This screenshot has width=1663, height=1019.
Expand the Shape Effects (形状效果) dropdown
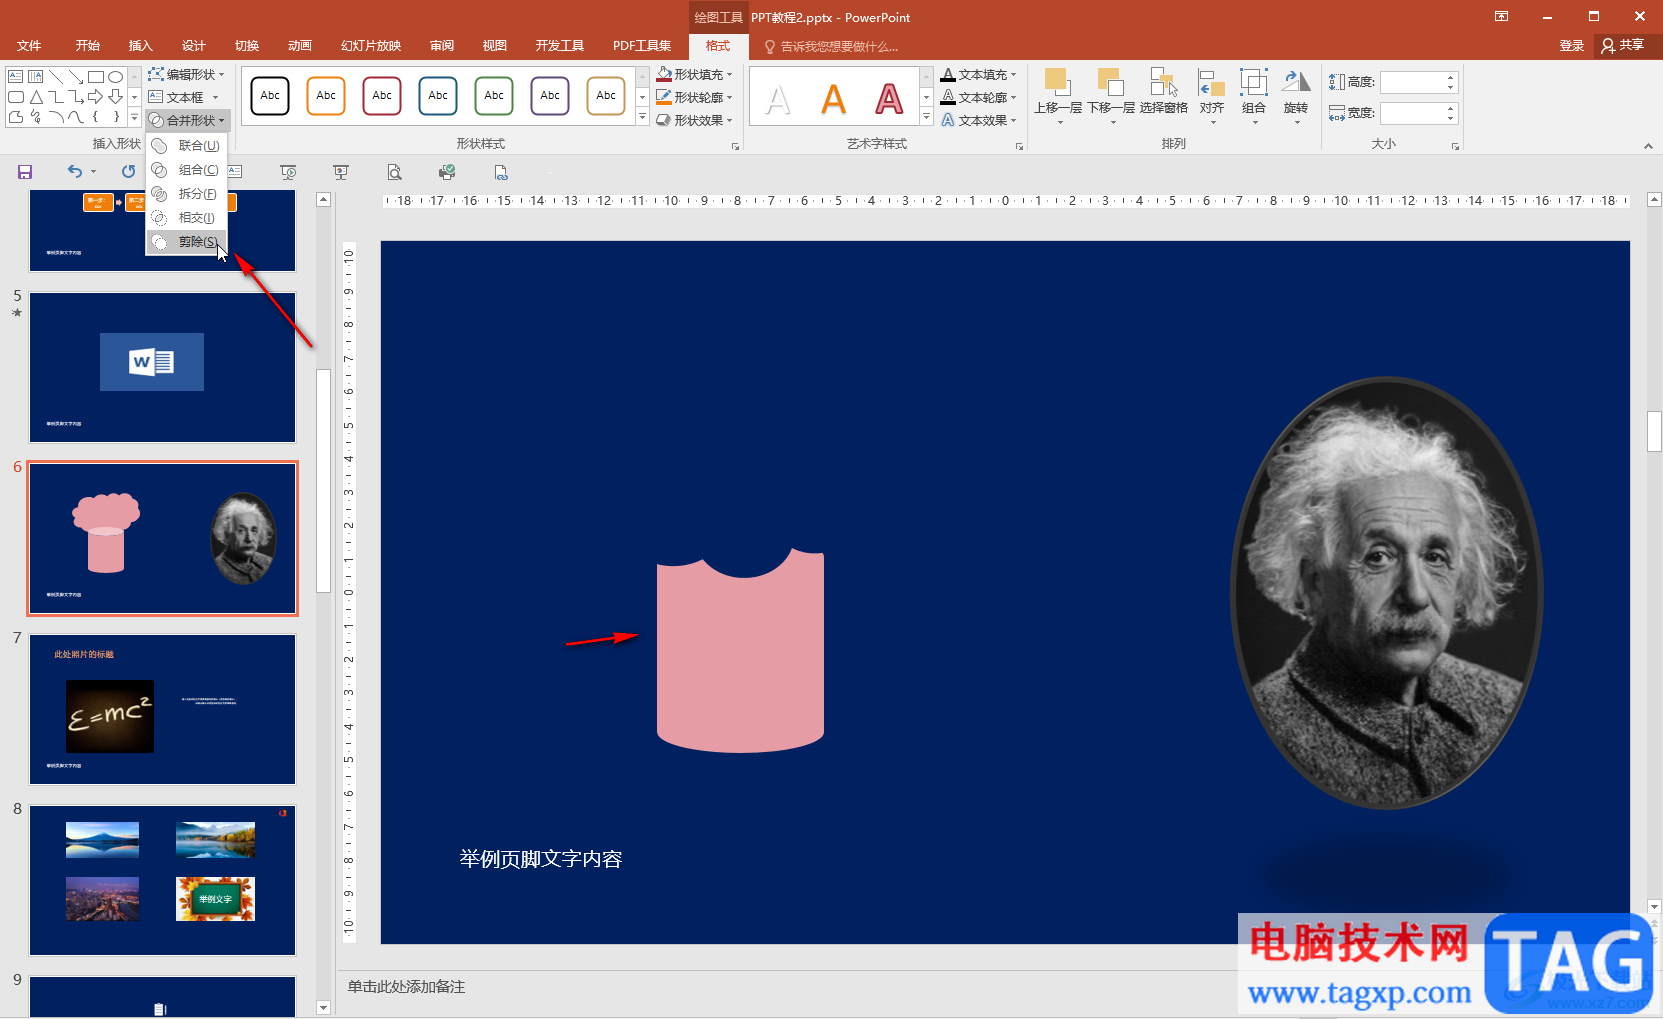click(x=695, y=120)
